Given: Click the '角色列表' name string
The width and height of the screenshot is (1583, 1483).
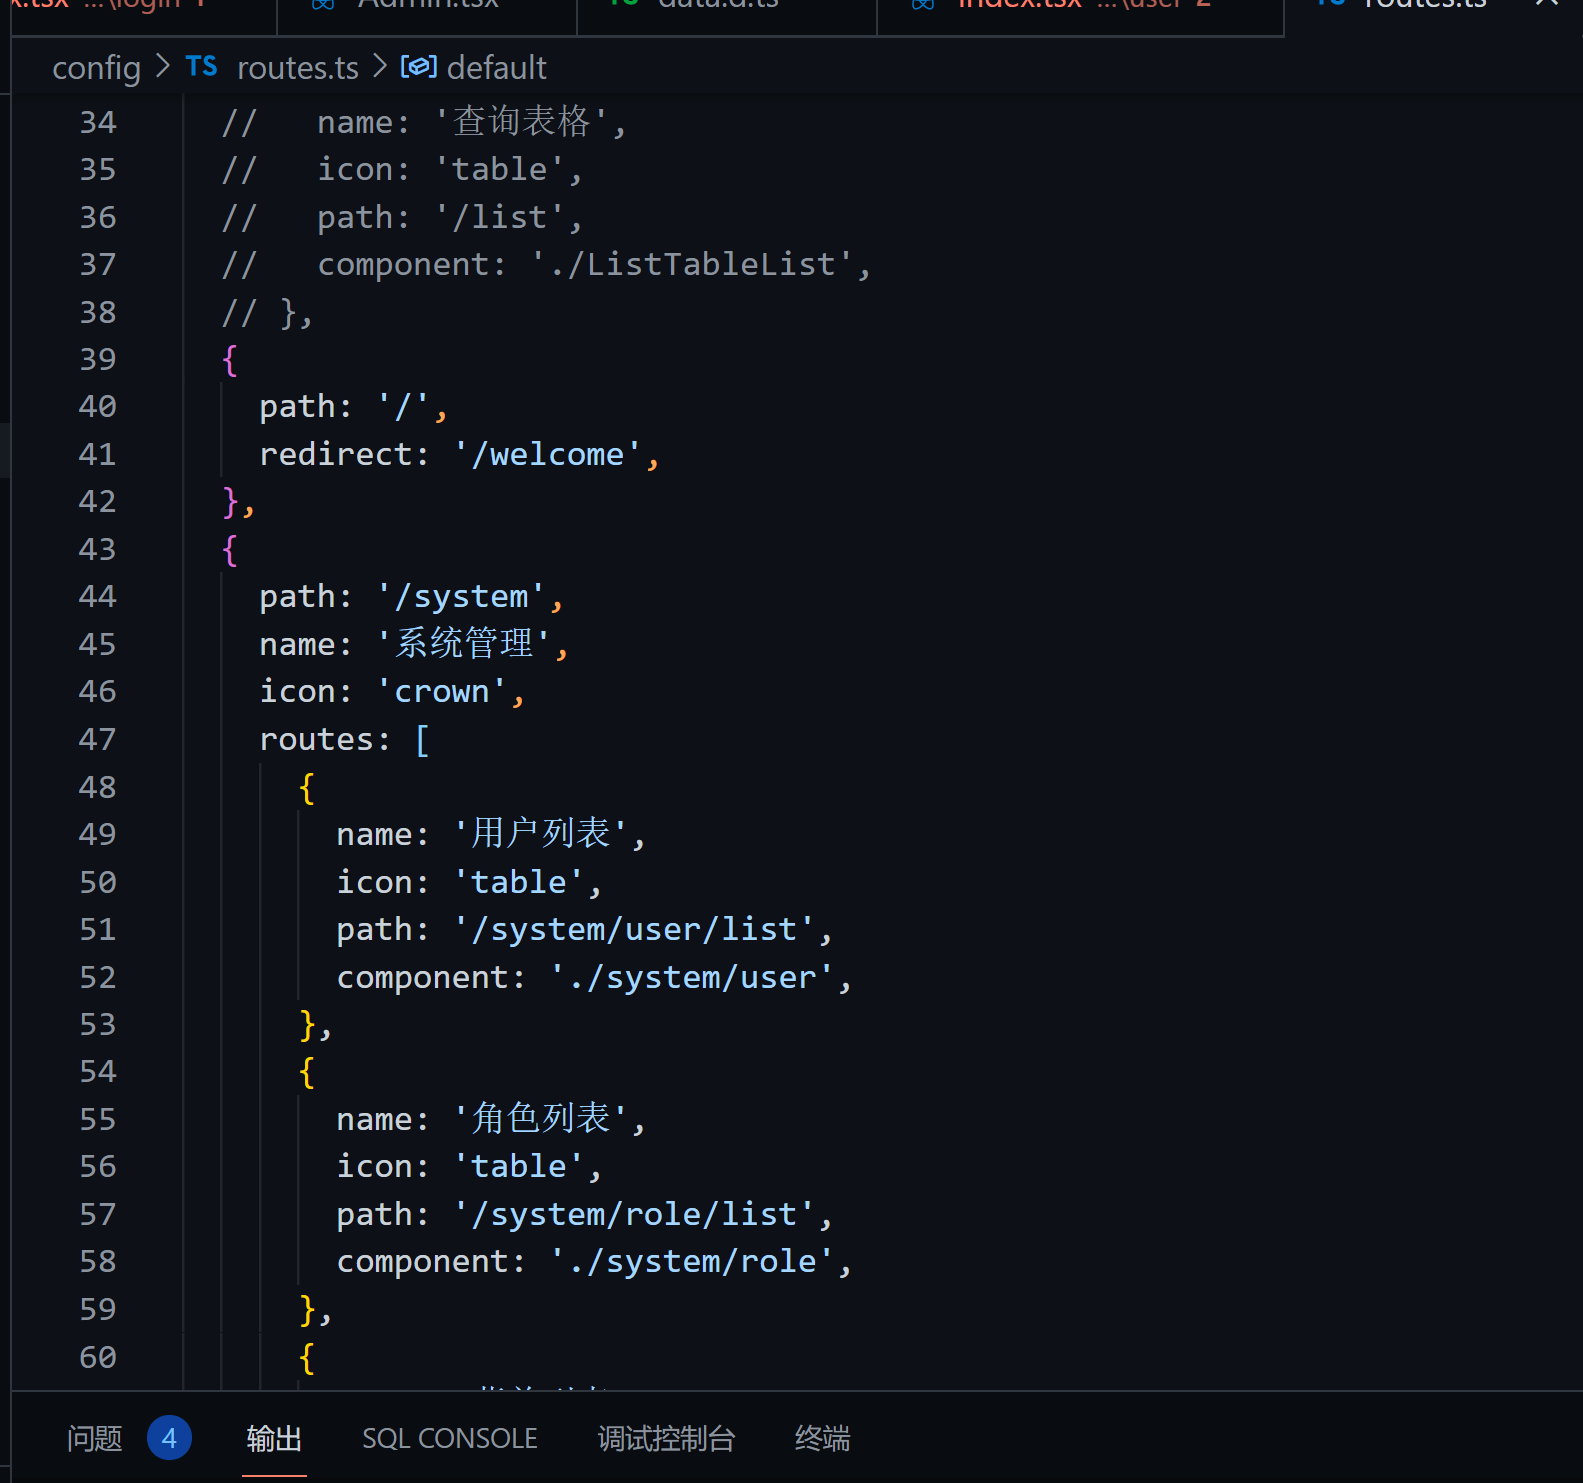Looking at the screenshot, I should (x=540, y=1118).
